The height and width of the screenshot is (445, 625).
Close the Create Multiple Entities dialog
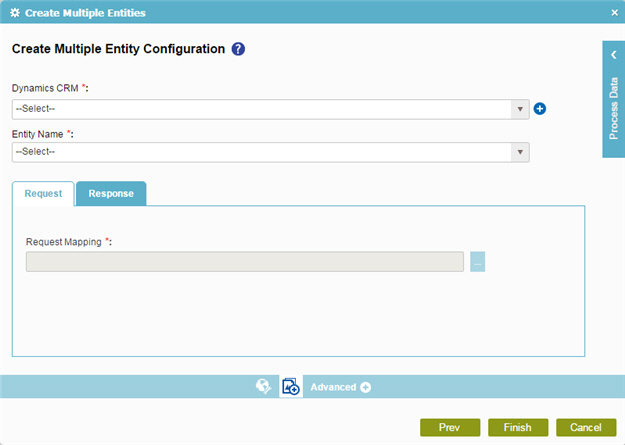(615, 13)
